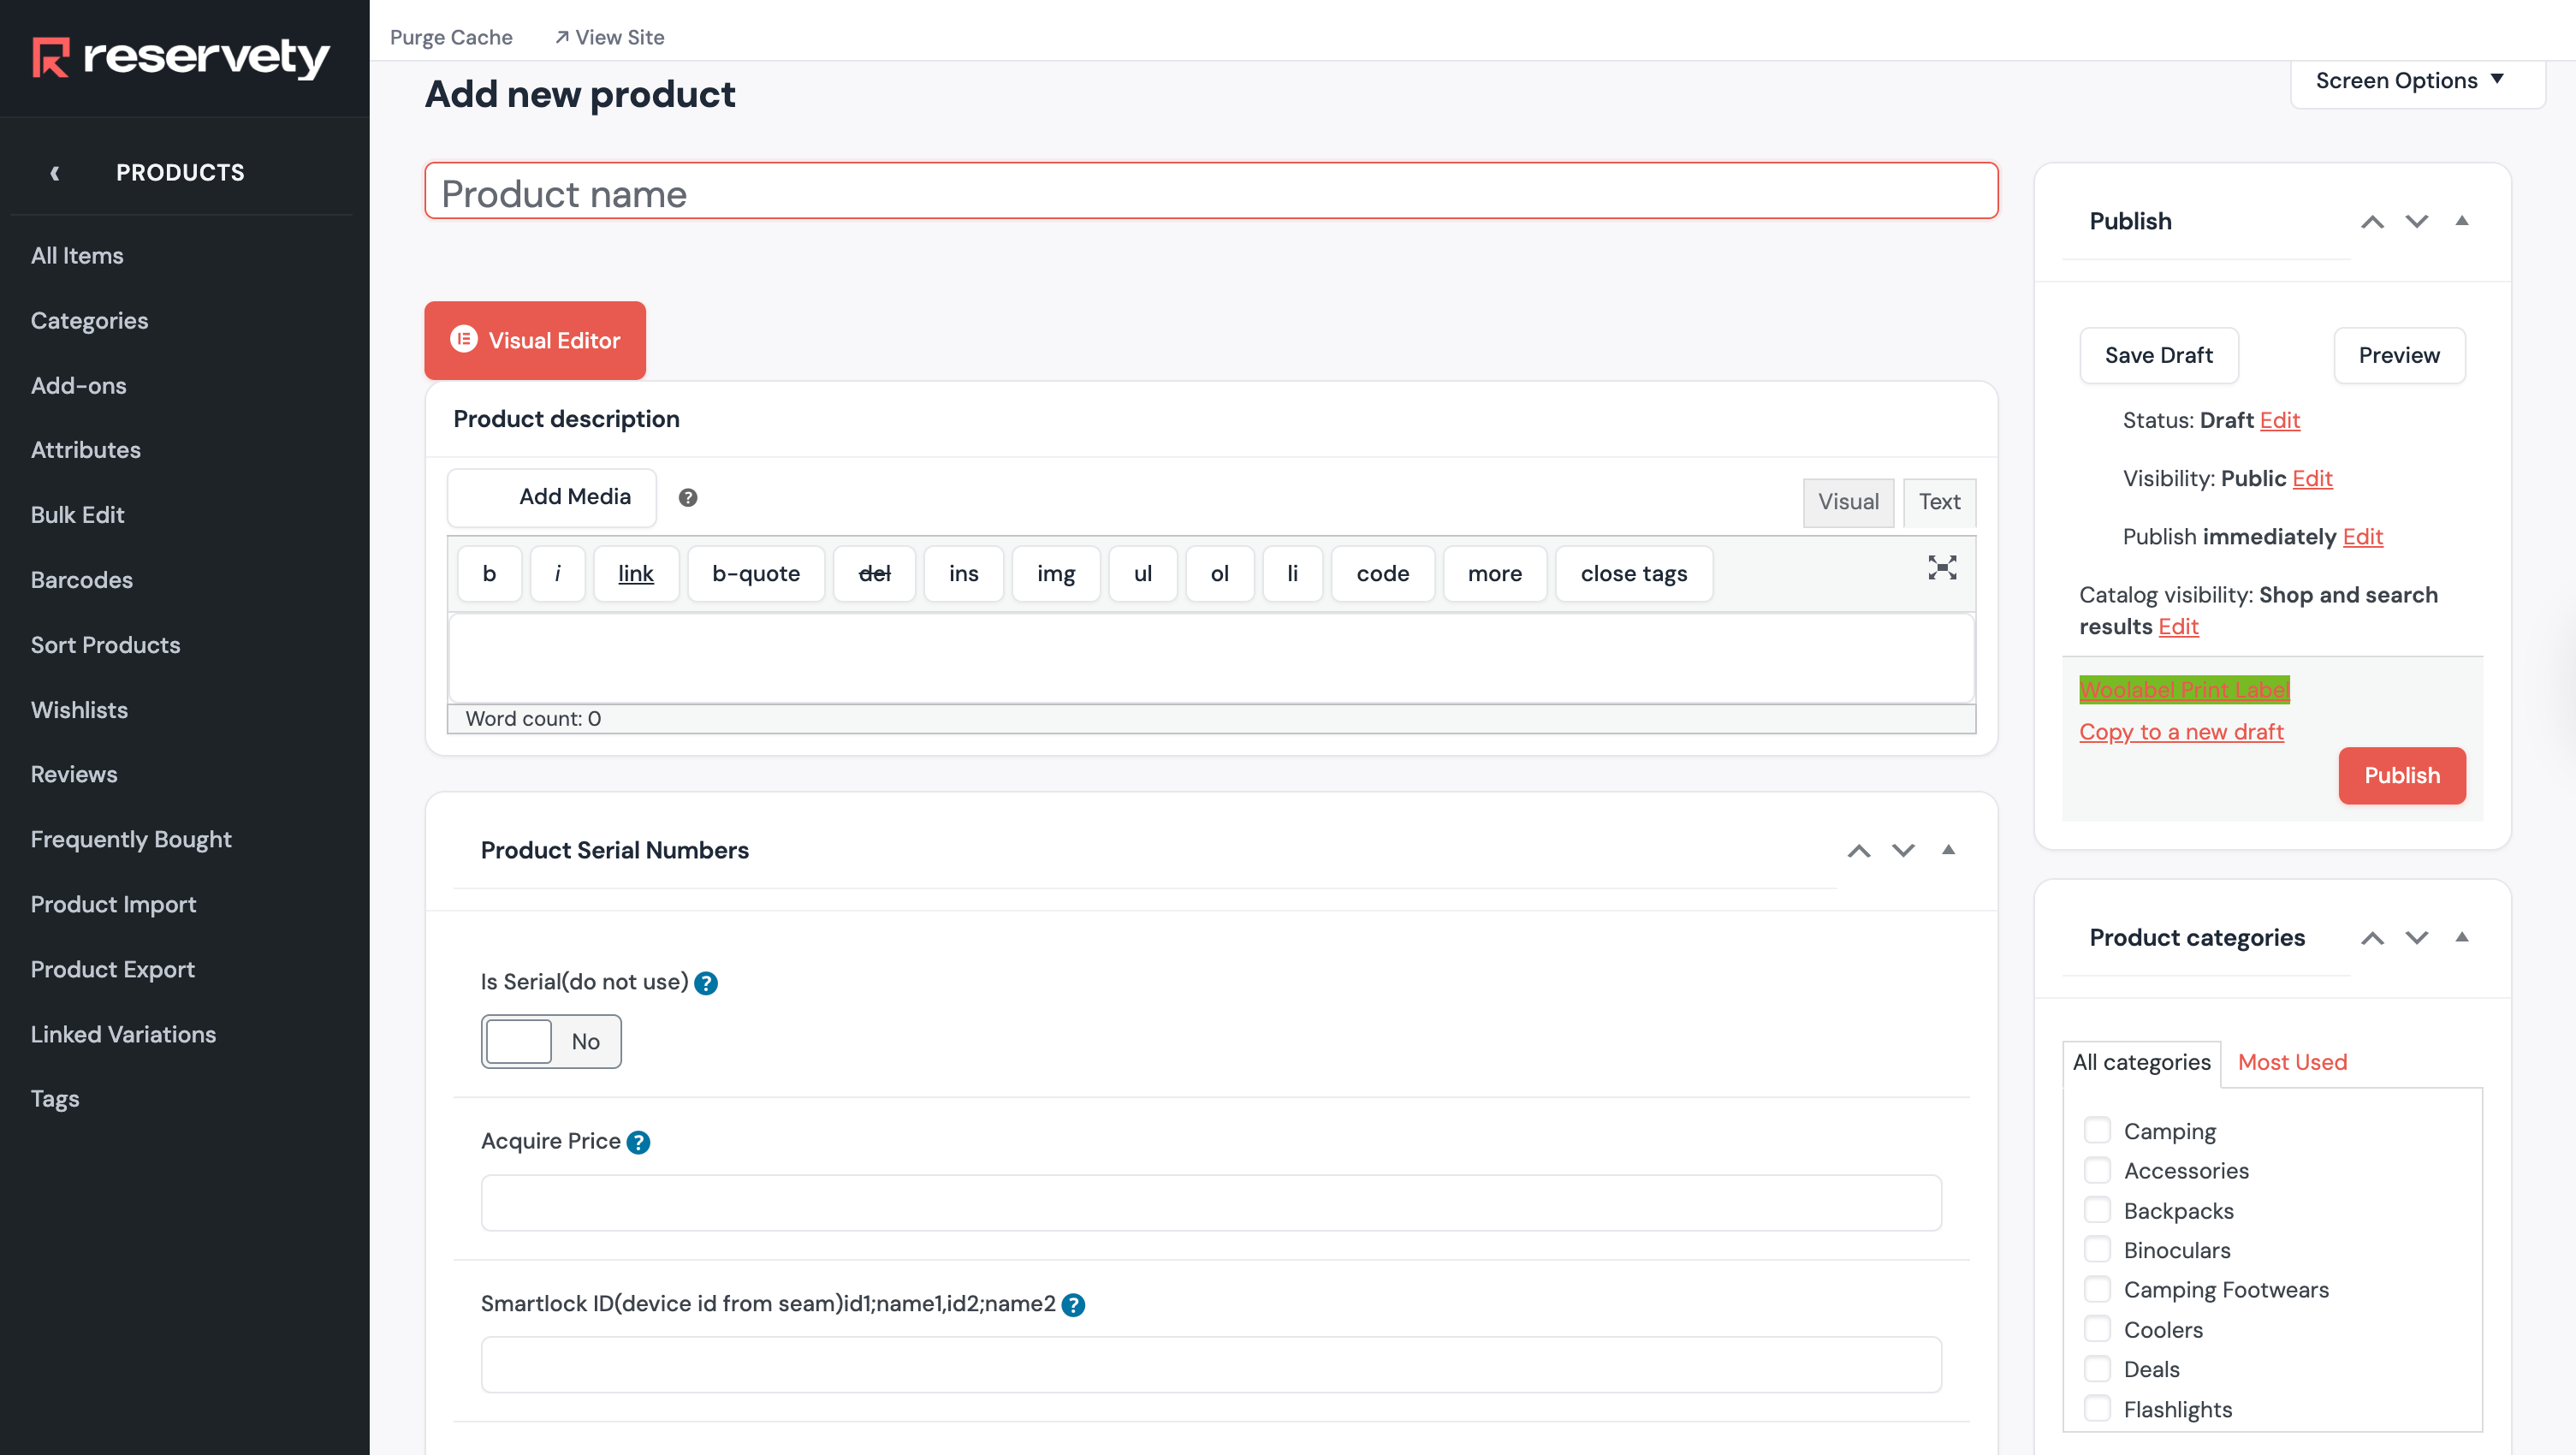Move Product categories panel down
The image size is (2576, 1455).
pos(2417,938)
